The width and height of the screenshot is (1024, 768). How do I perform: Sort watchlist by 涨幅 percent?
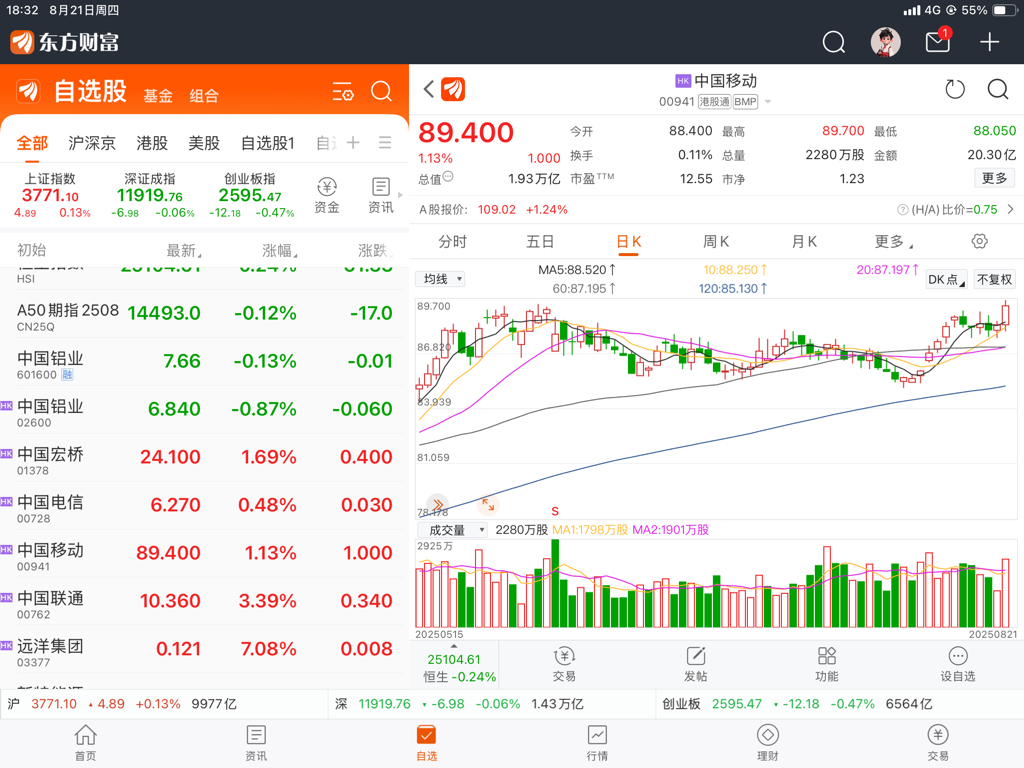tap(280, 250)
